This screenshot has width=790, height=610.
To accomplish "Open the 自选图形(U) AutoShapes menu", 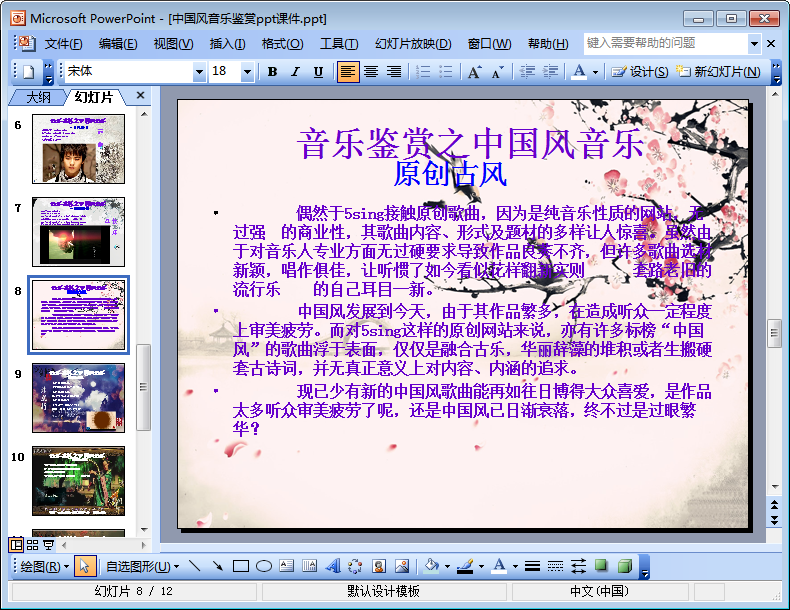I will click(x=143, y=567).
